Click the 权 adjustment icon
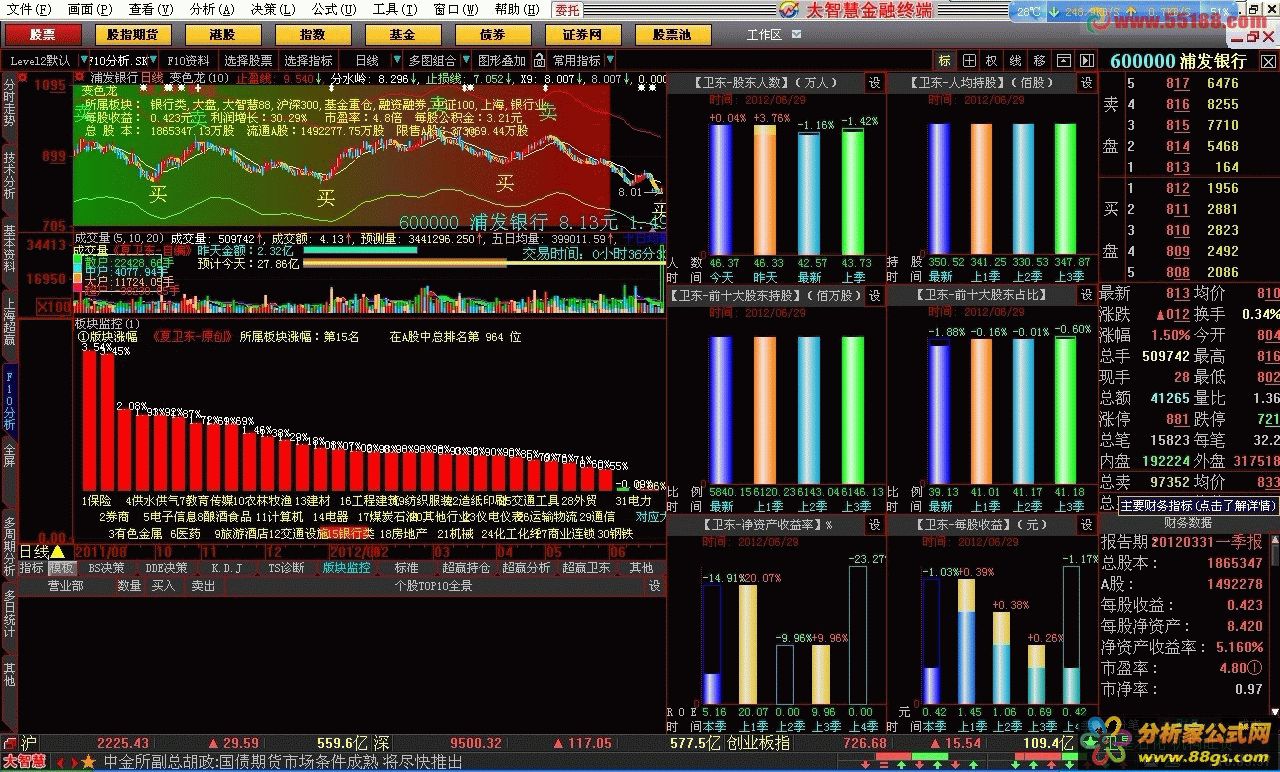The width and height of the screenshot is (1280, 772). (x=992, y=61)
